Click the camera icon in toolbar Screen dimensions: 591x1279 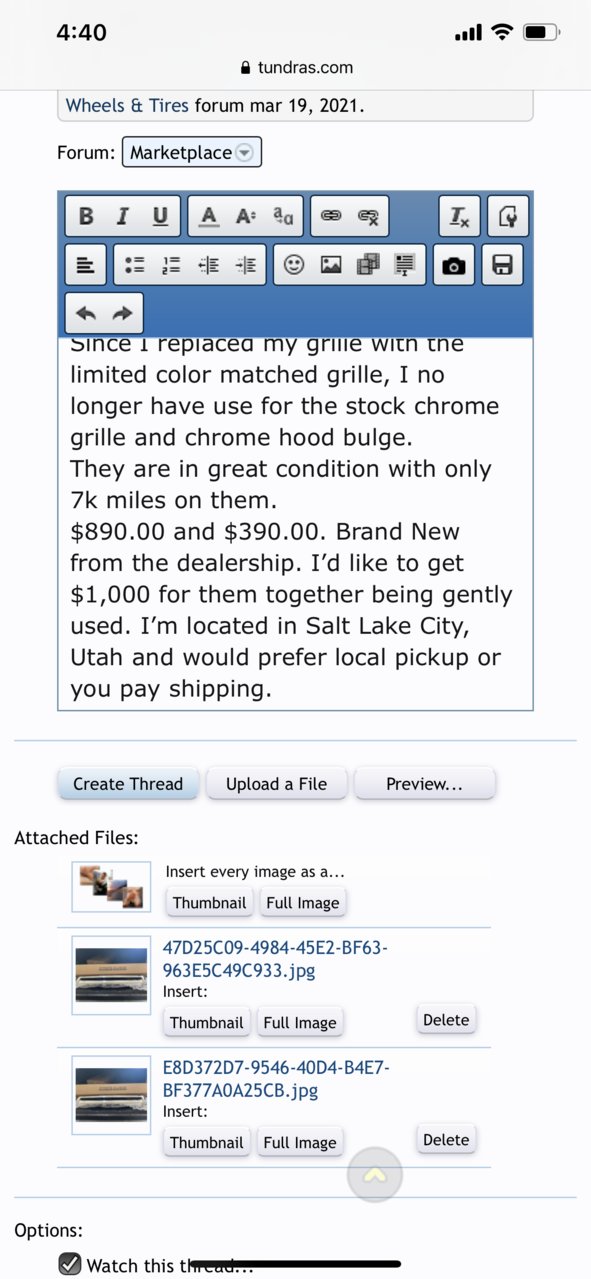[454, 265]
